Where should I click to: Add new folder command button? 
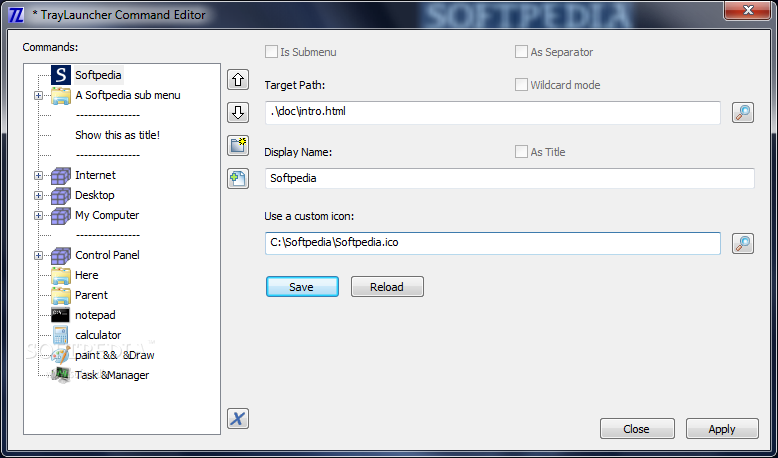click(x=238, y=145)
